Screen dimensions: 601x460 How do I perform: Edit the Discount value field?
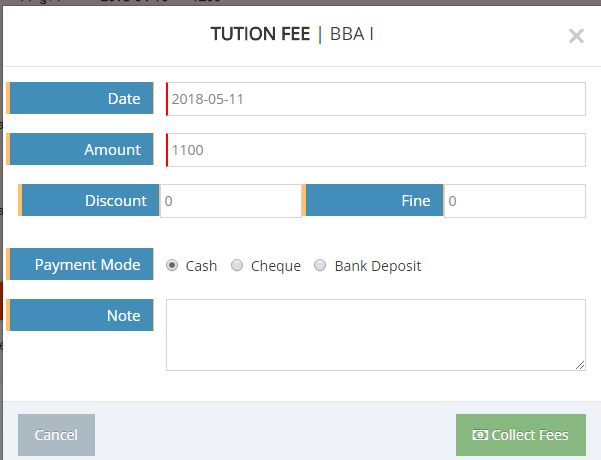(230, 201)
